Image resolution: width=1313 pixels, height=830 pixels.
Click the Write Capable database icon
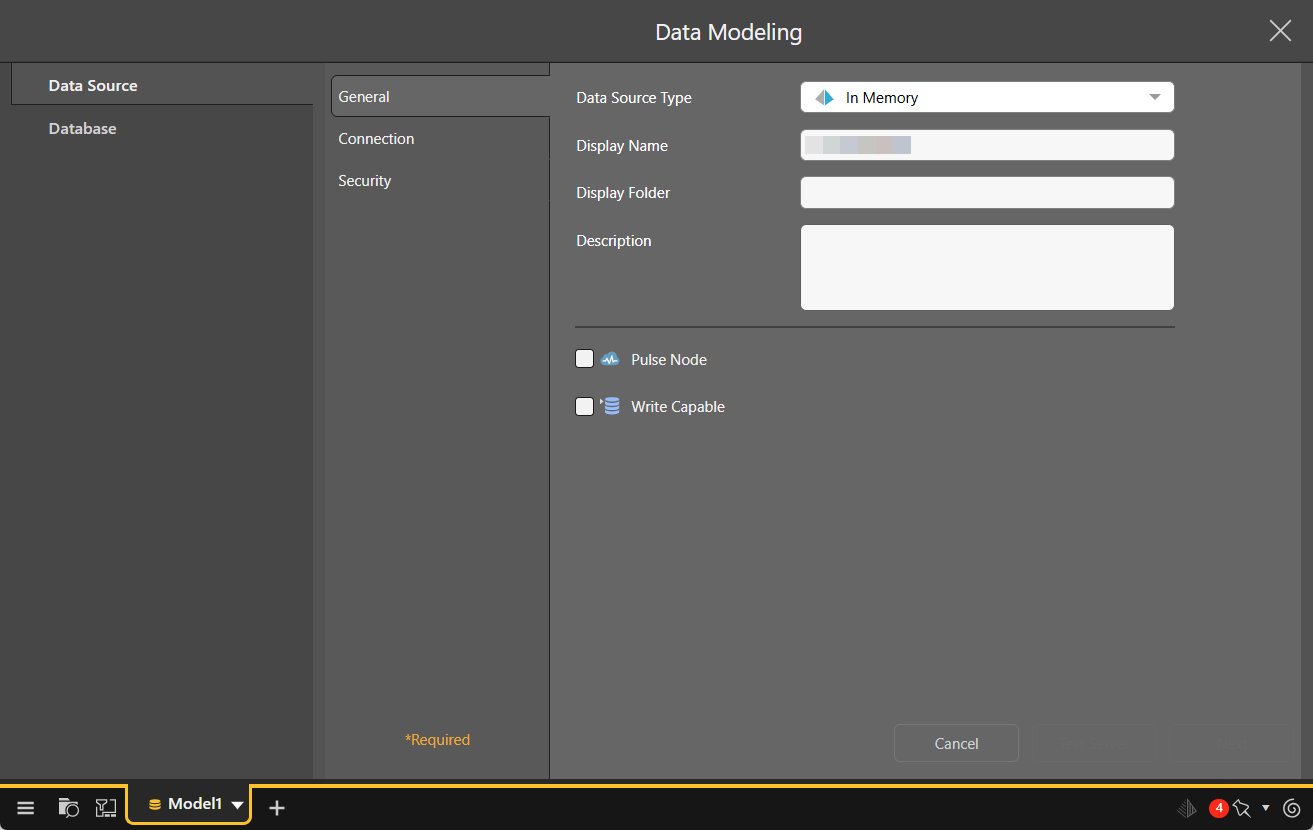(611, 406)
